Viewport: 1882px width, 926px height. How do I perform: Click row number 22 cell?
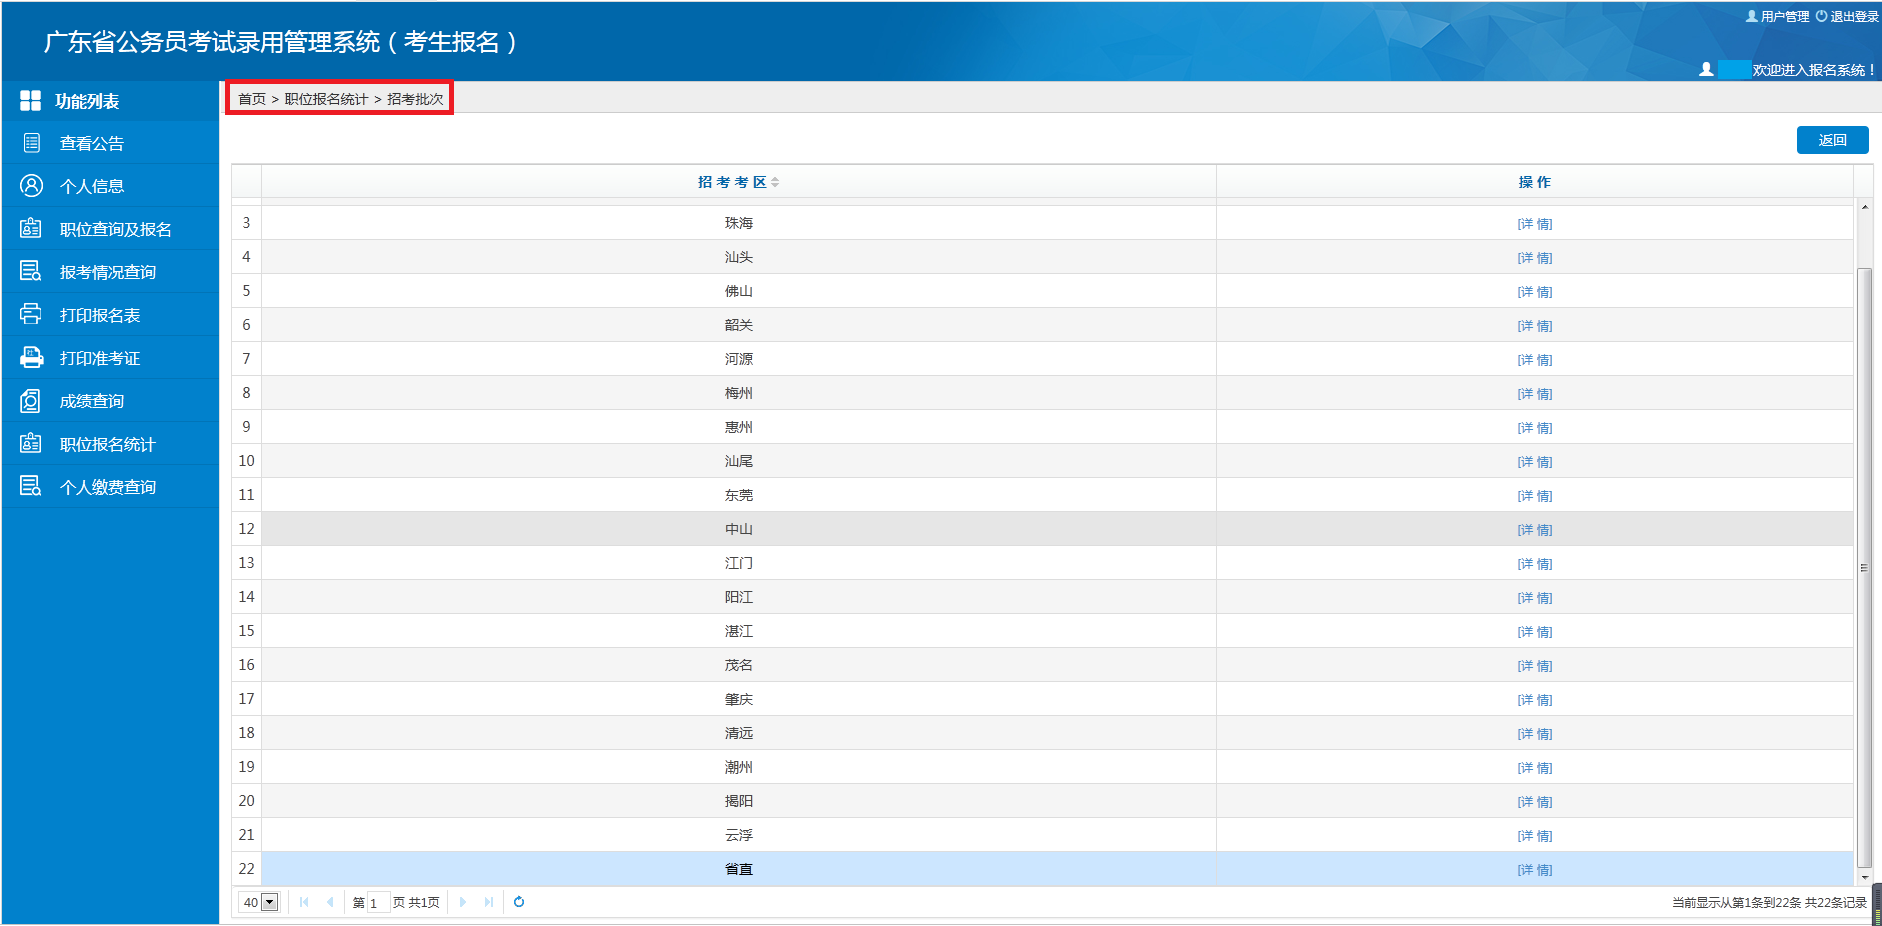246,869
